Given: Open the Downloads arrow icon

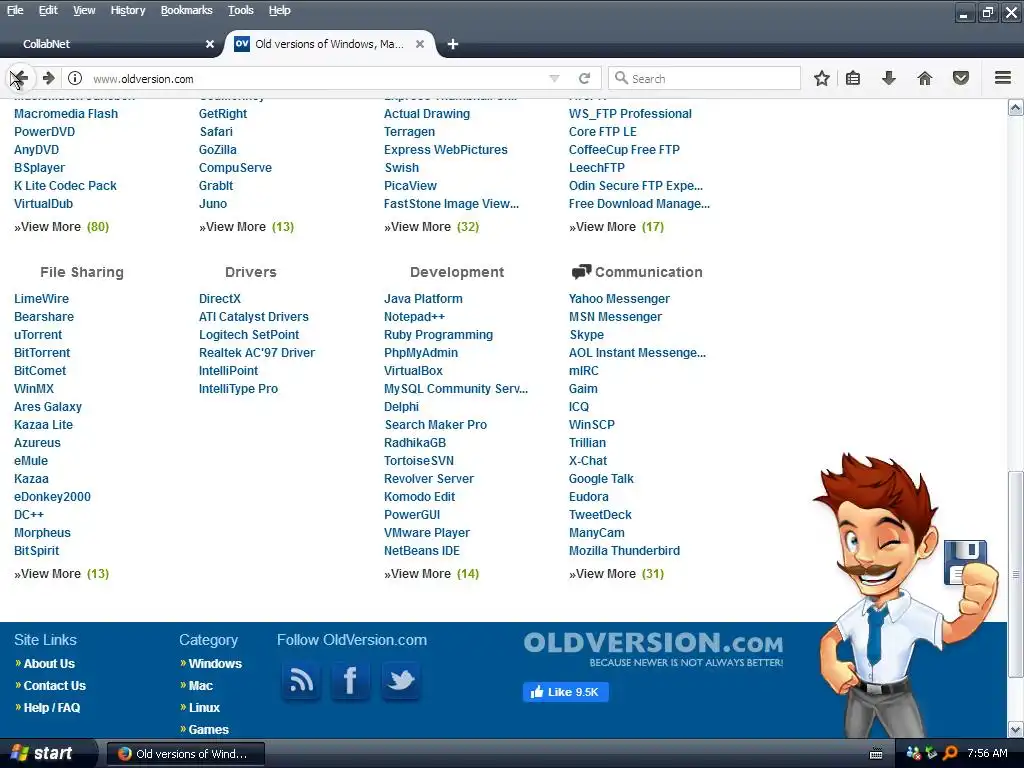Looking at the screenshot, I should tap(889, 78).
